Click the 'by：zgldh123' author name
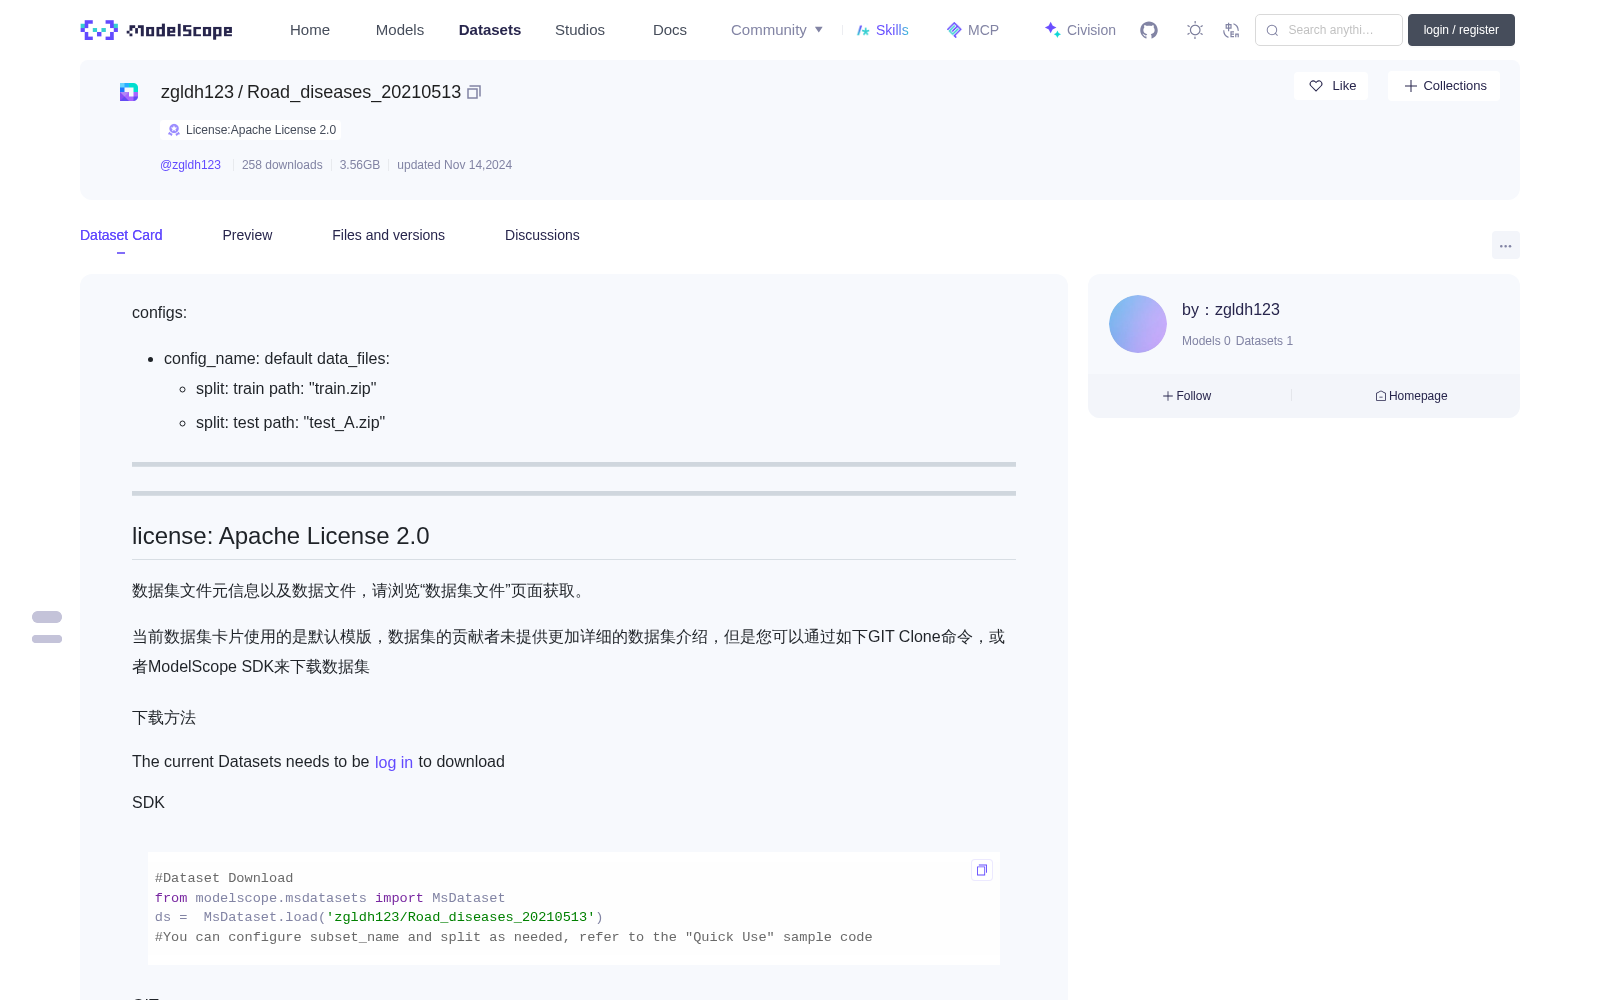 point(1231,310)
